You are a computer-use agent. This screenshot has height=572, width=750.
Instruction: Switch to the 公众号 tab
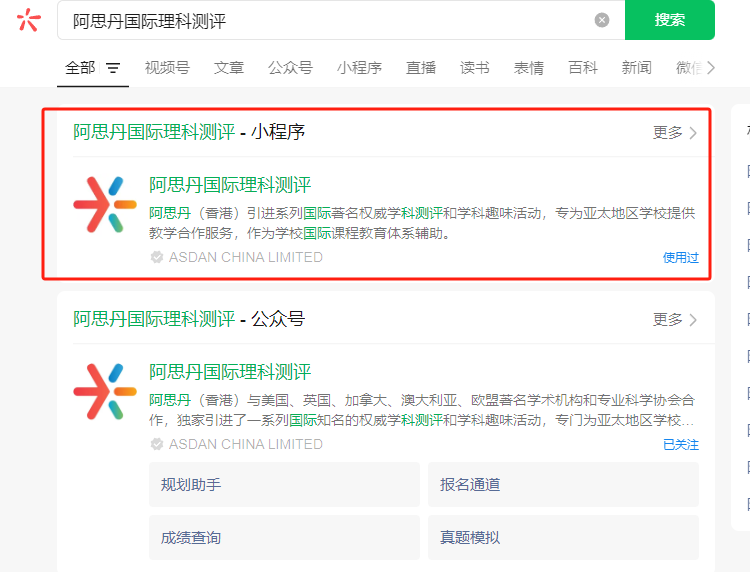290,68
